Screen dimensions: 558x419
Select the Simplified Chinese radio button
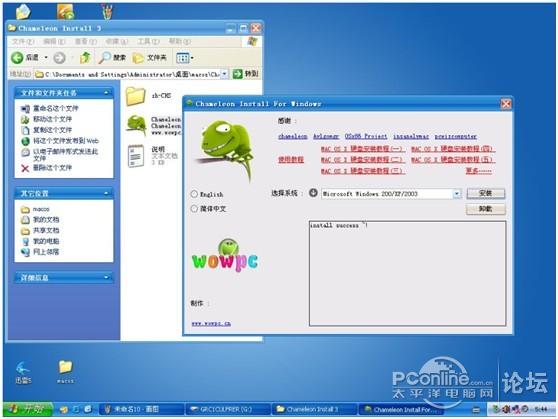click(194, 209)
